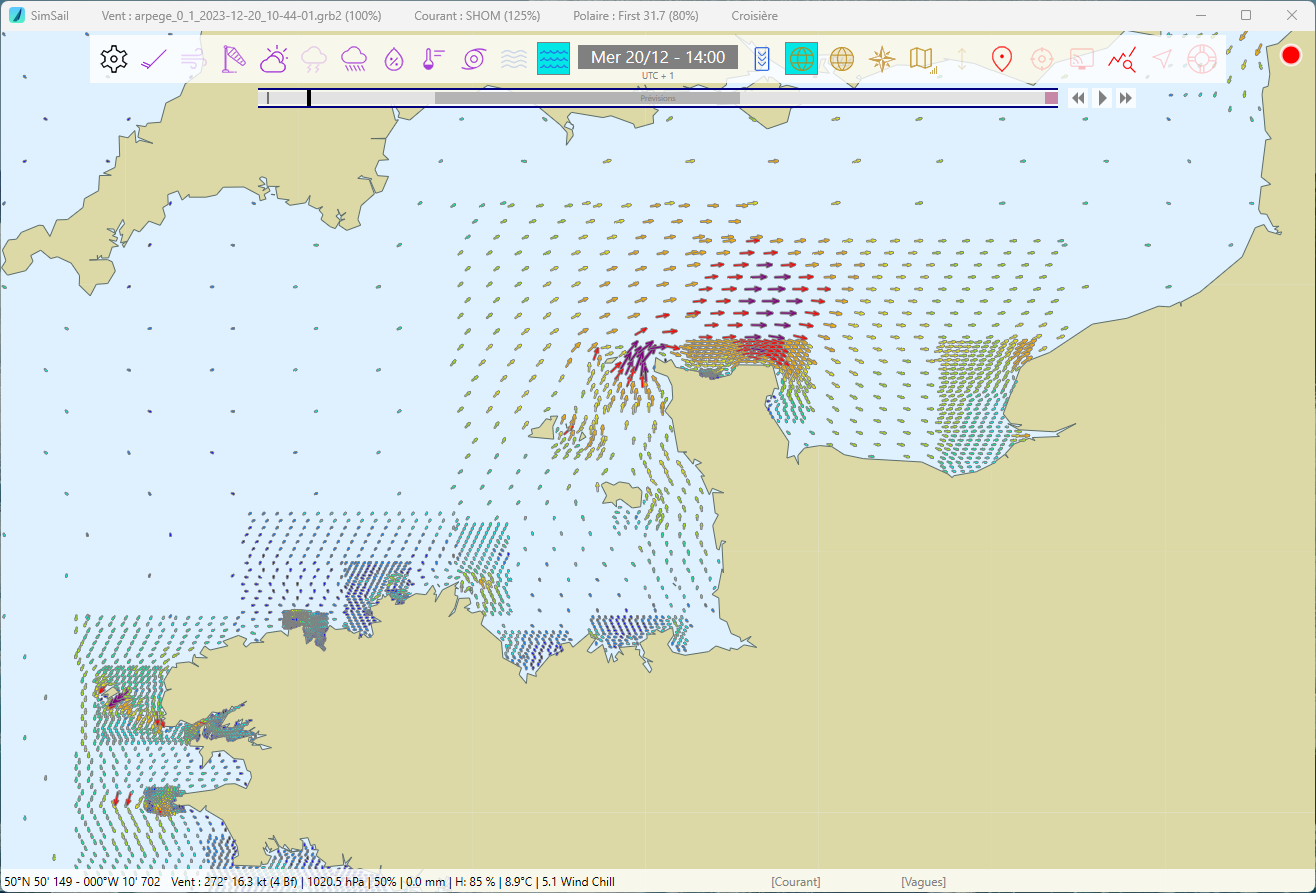Toggle the red record button
The height and width of the screenshot is (893, 1316).
click(x=1290, y=56)
